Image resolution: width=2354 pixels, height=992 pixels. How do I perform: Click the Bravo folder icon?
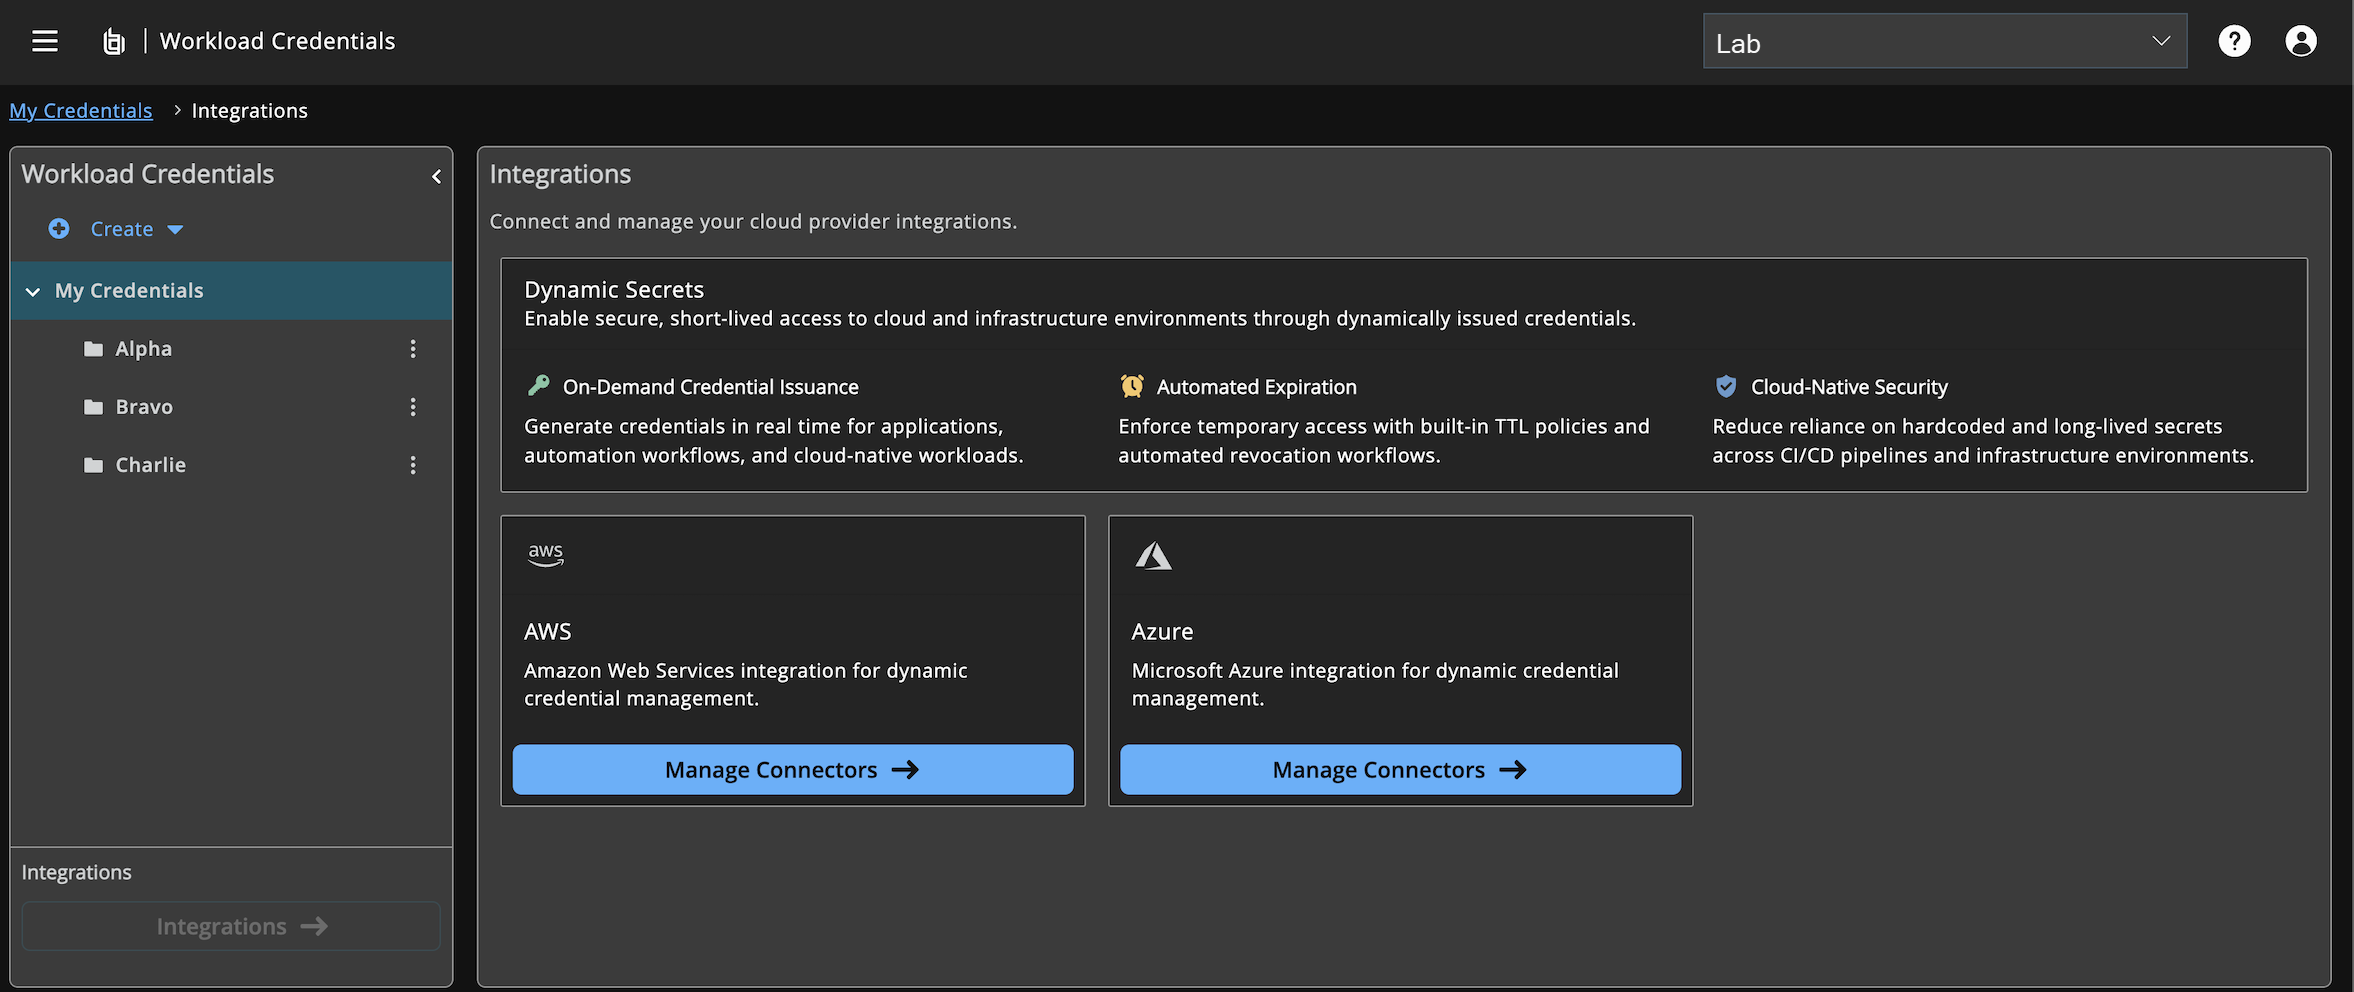(93, 407)
